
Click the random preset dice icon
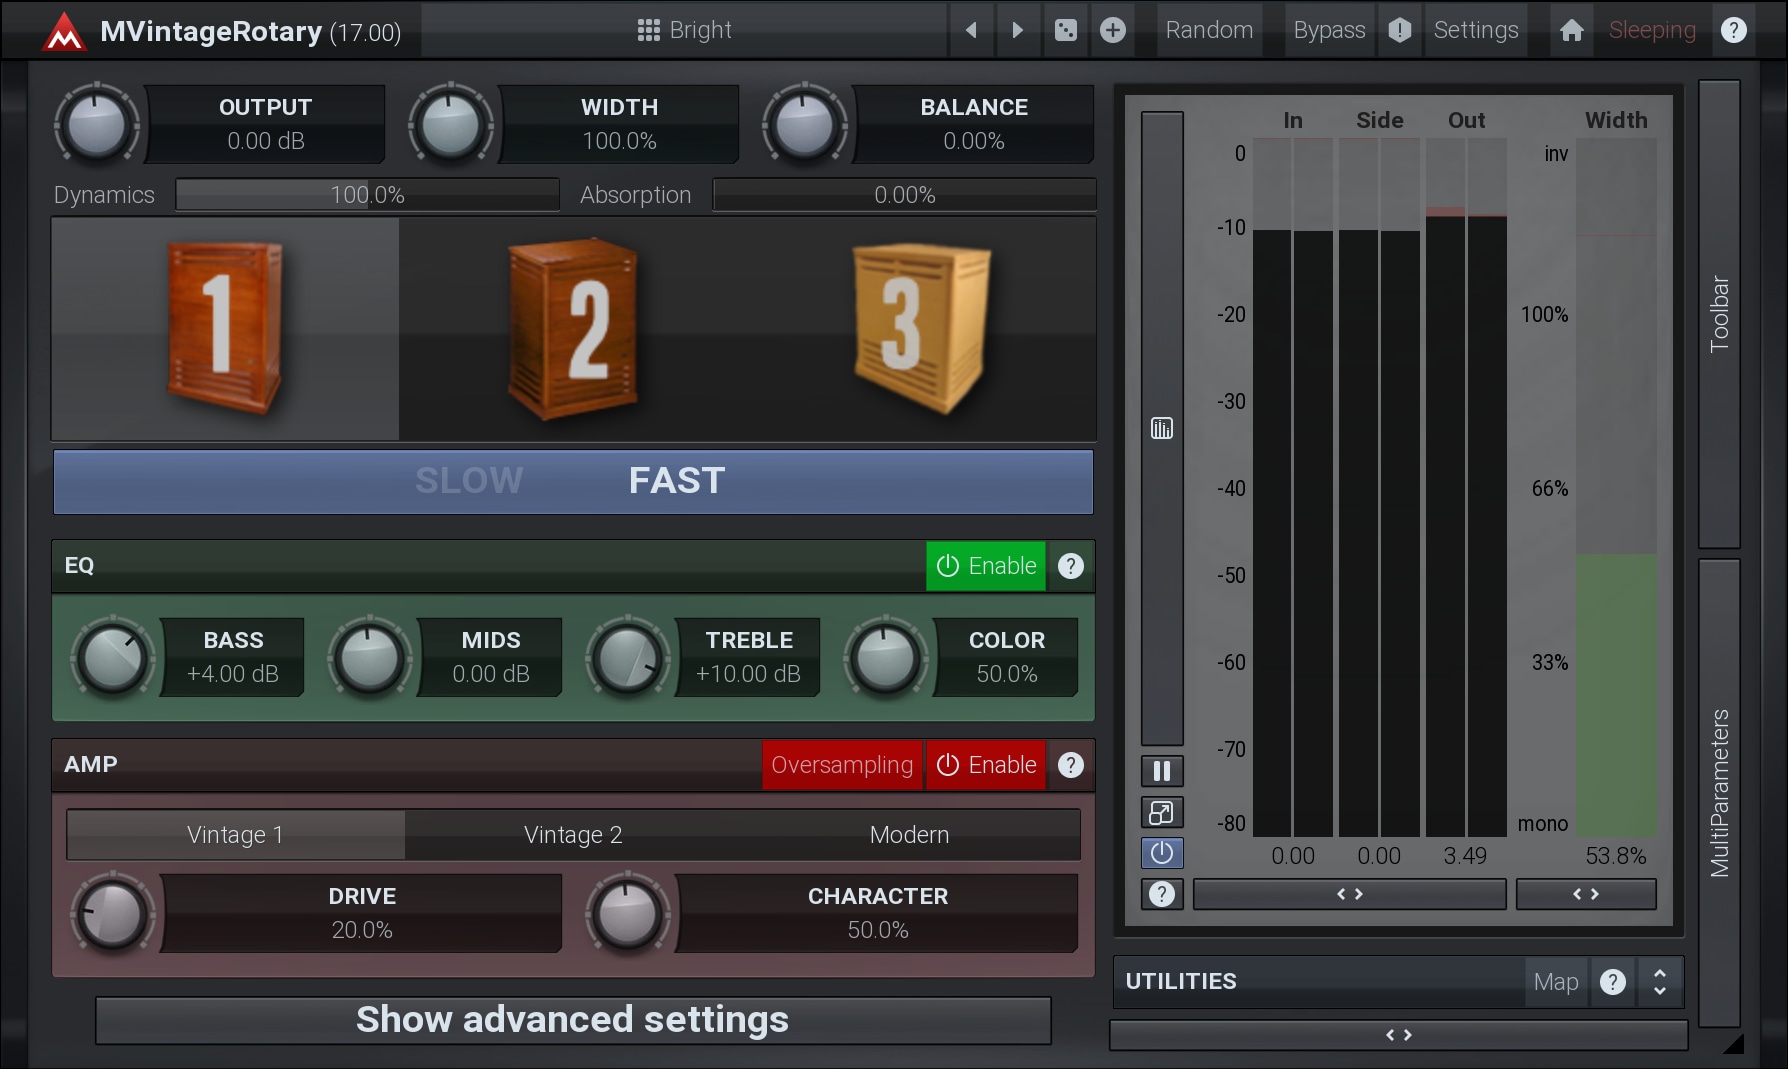[1066, 30]
